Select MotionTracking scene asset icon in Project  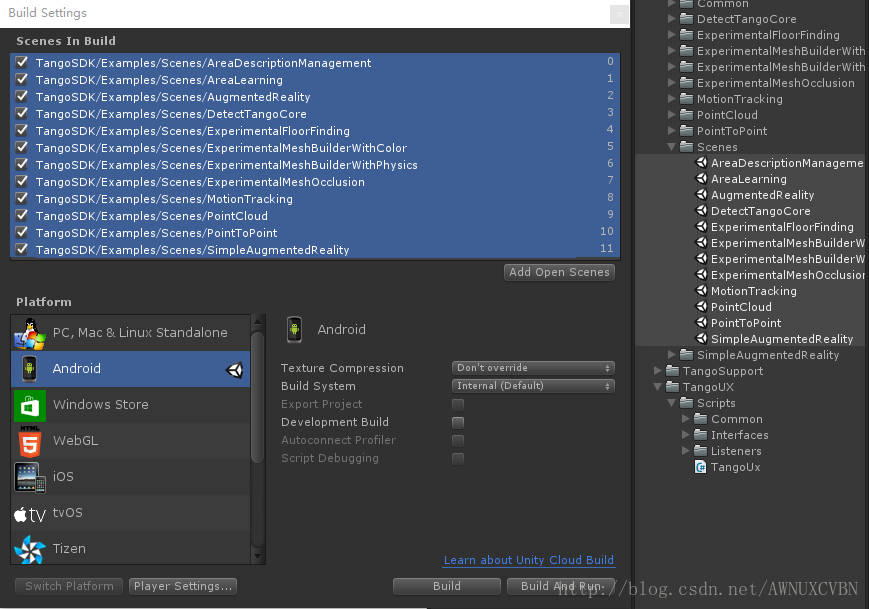(702, 291)
